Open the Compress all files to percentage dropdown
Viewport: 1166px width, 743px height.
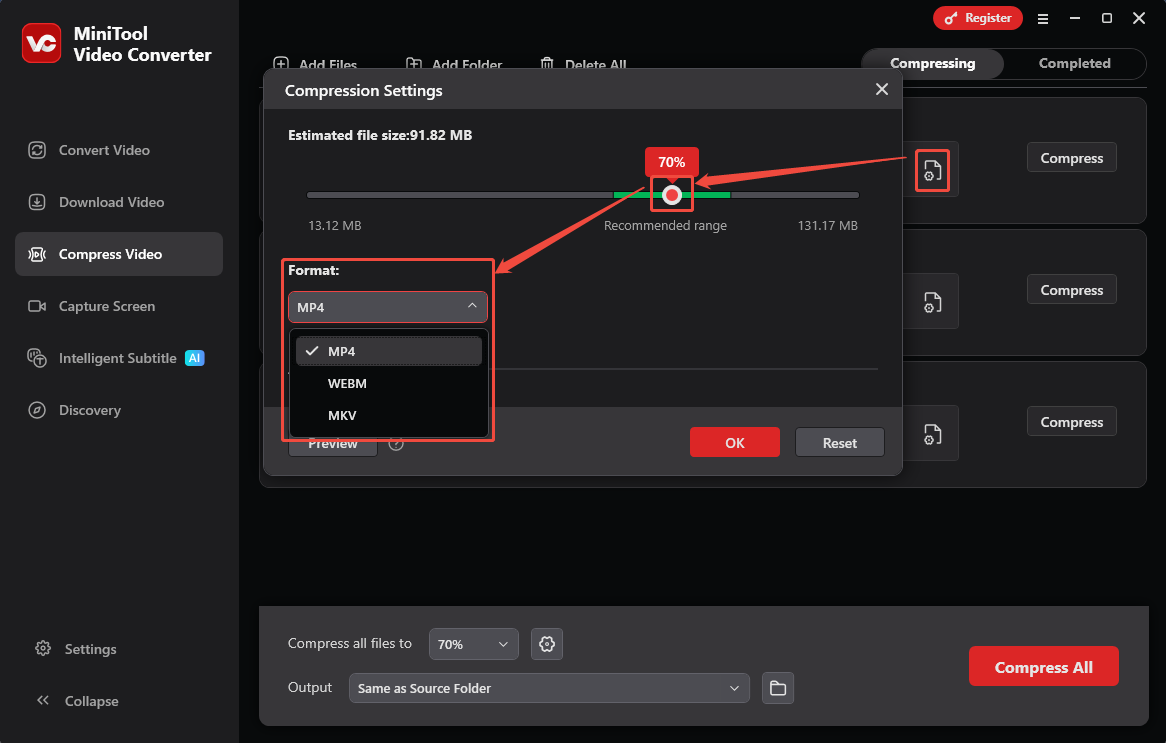point(473,644)
